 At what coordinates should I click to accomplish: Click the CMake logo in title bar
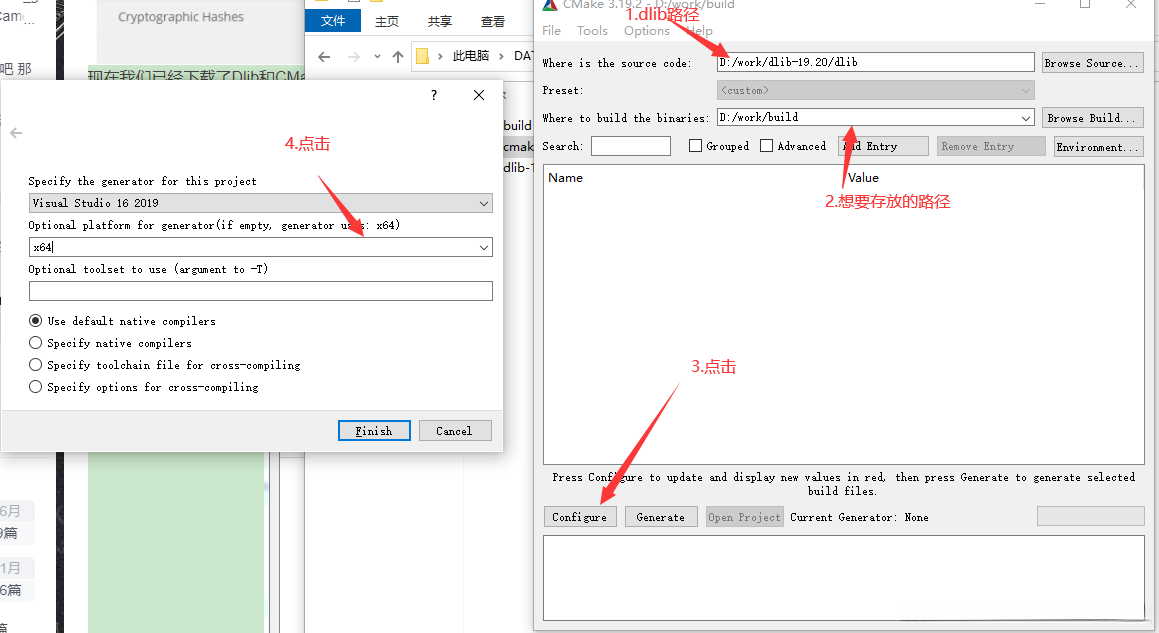pyautogui.click(x=549, y=4)
